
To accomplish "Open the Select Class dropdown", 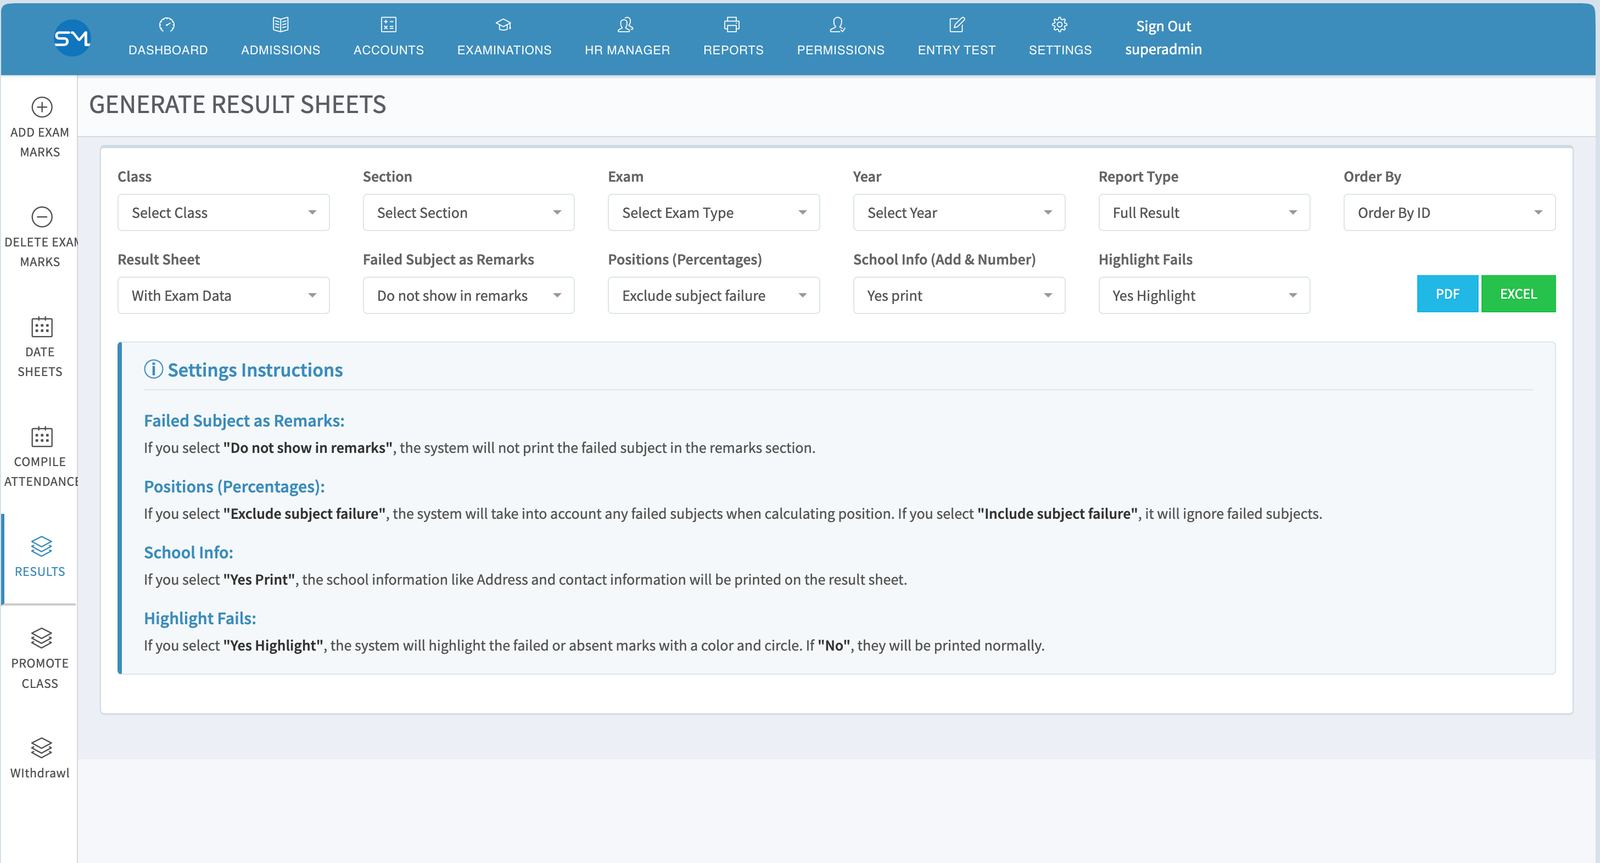I will tap(224, 213).
